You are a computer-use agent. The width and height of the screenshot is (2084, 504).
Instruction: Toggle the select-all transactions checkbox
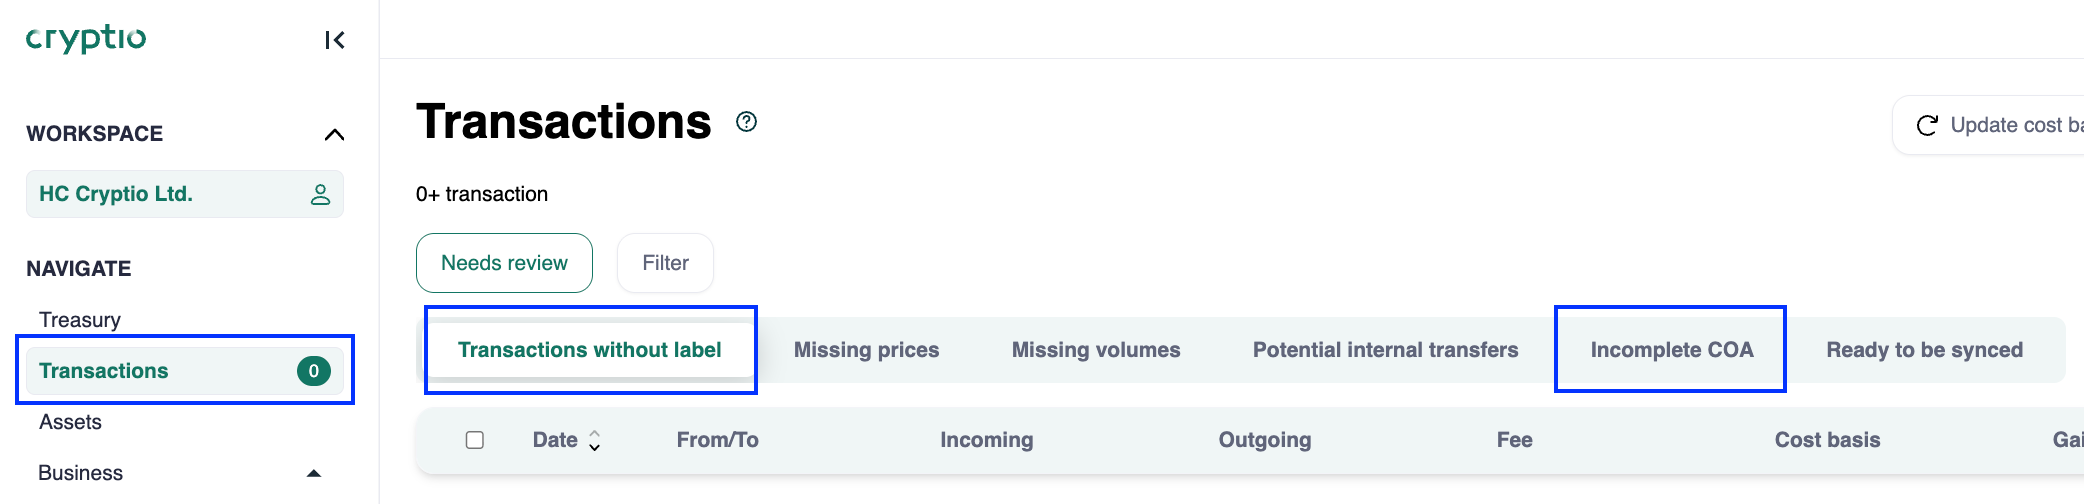pyautogui.click(x=475, y=440)
